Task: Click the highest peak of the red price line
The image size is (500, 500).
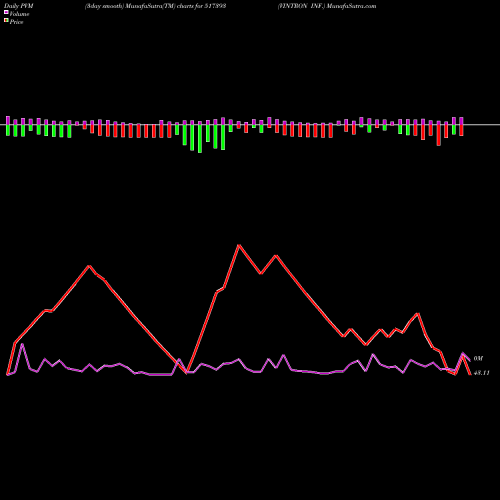Action: pyautogui.click(x=239, y=245)
